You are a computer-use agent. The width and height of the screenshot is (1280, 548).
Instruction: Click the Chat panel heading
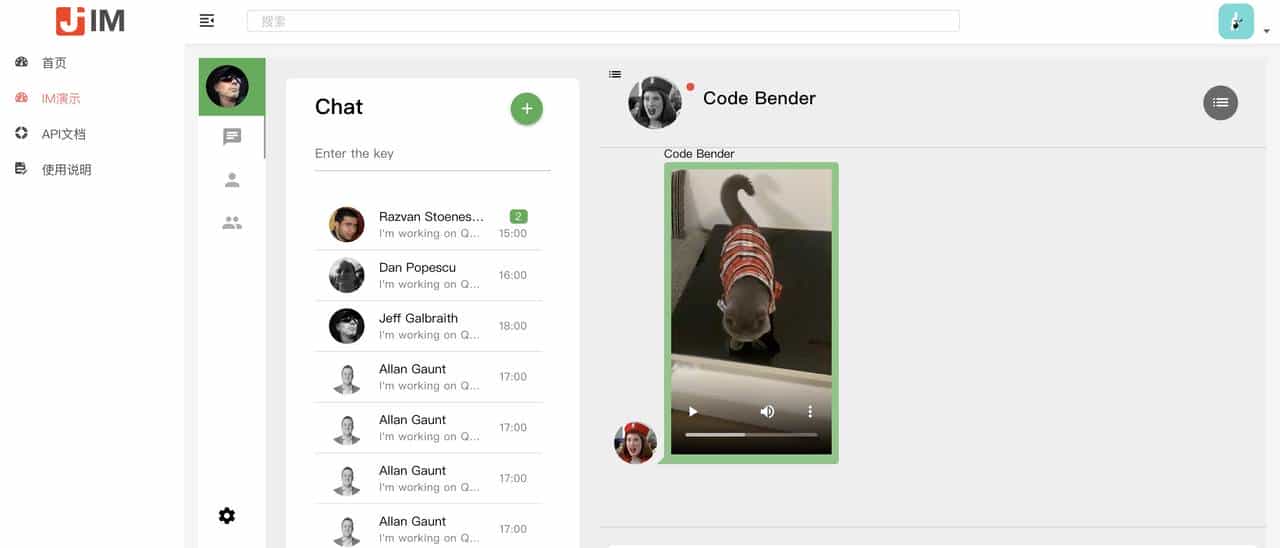pyautogui.click(x=339, y=107)
